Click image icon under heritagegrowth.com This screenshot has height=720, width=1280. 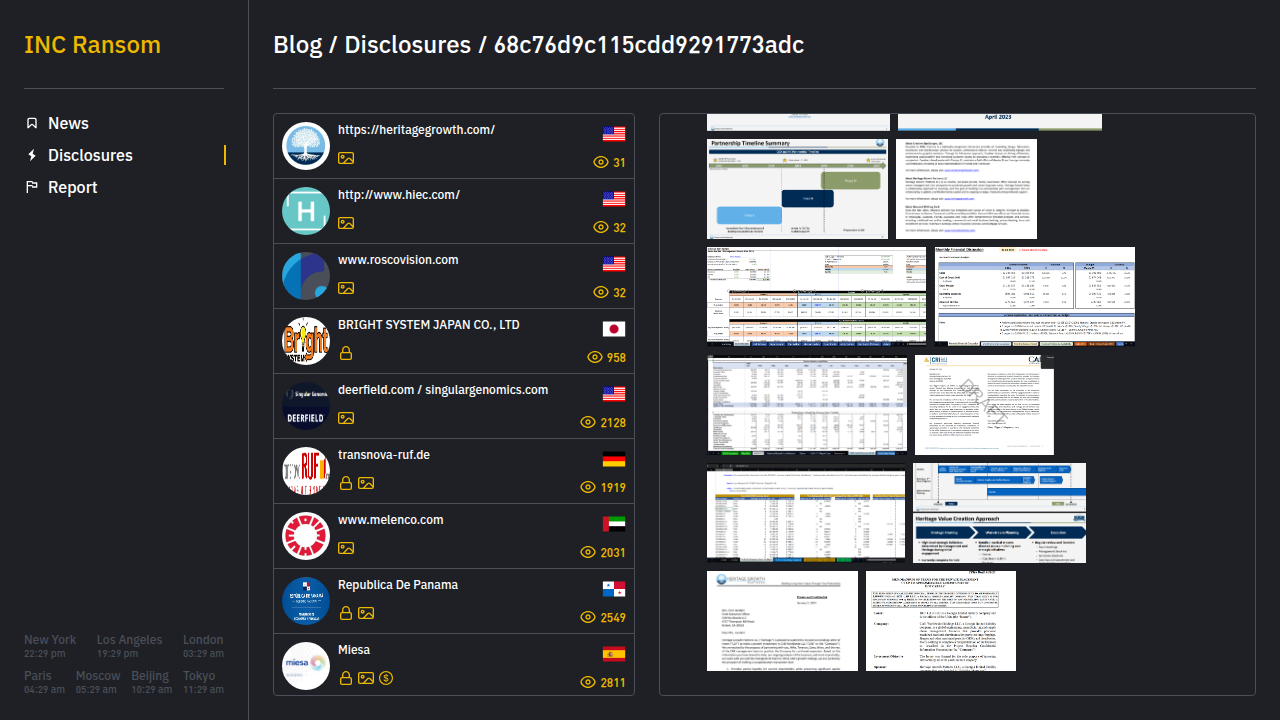pyautogui.click(x=346, y=158)
